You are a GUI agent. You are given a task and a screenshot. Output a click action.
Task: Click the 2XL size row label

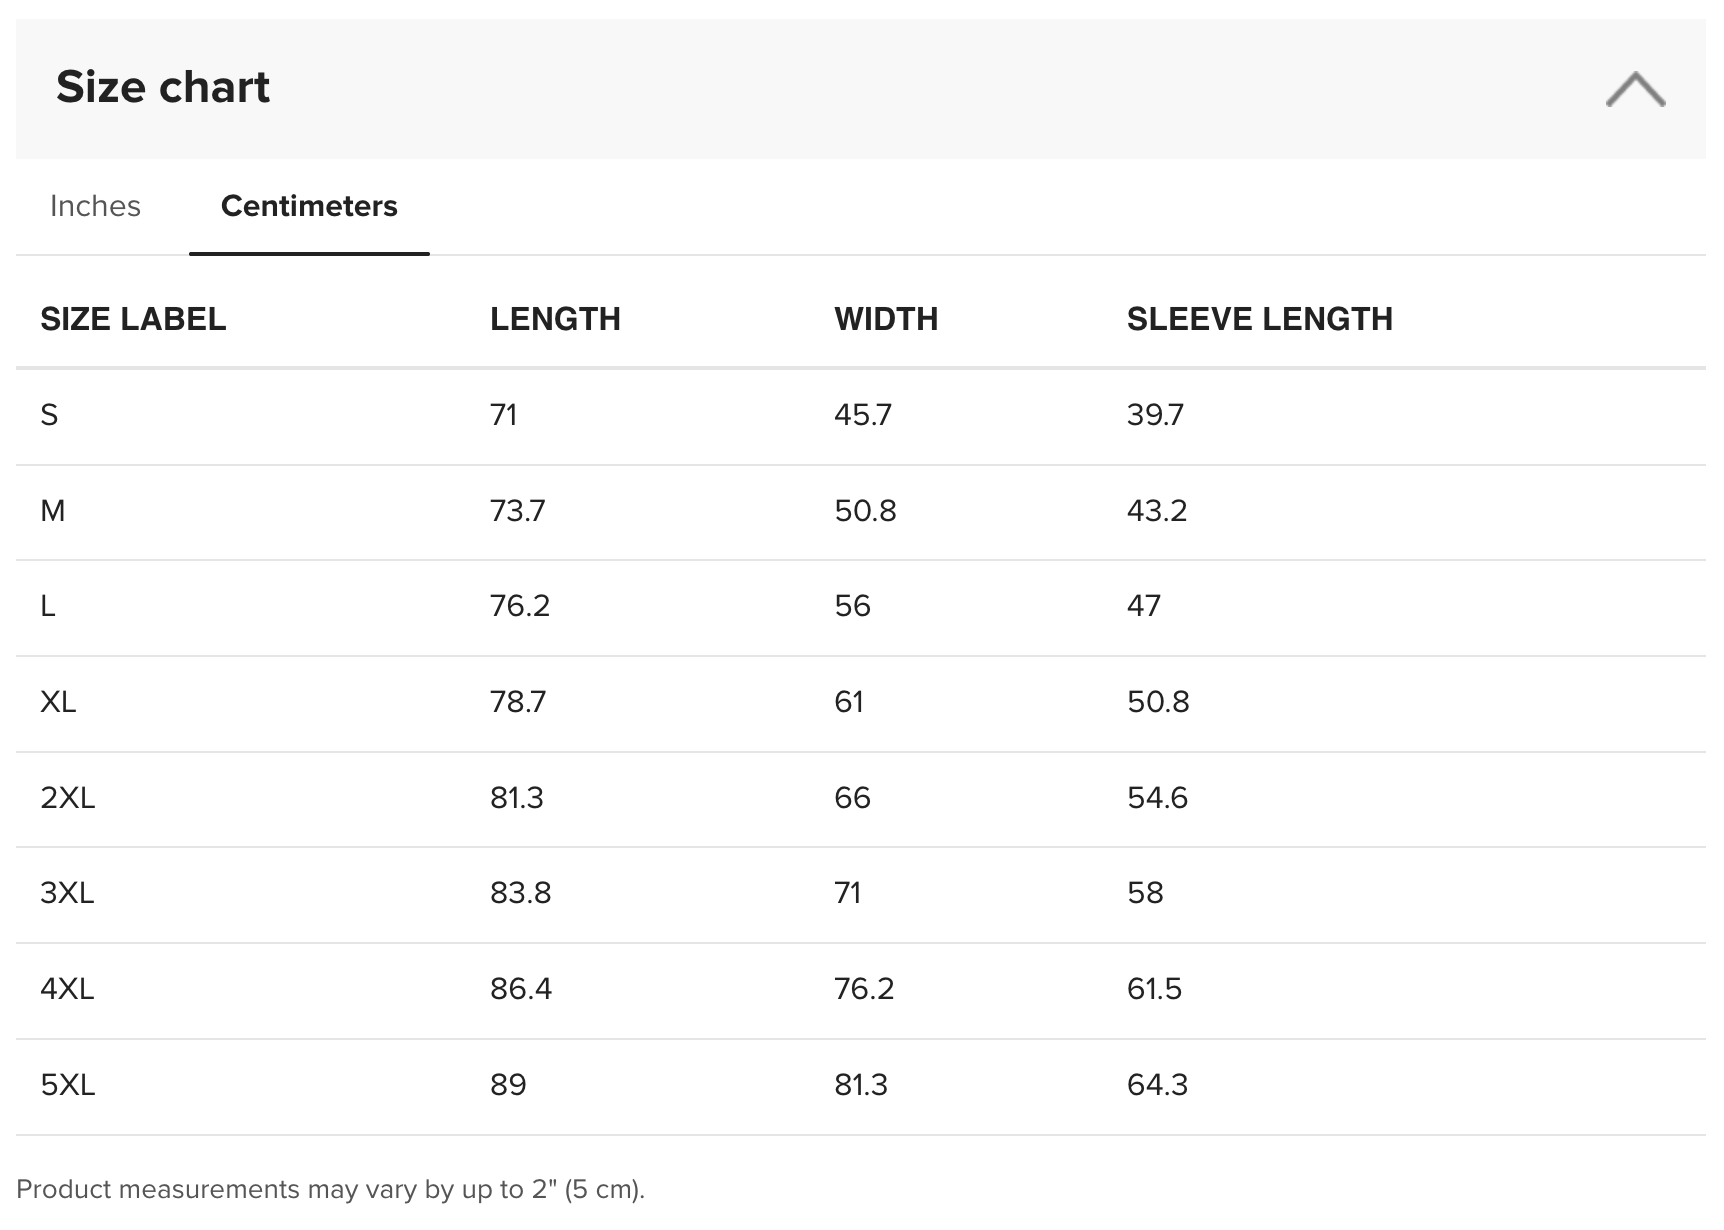[67, 798]
